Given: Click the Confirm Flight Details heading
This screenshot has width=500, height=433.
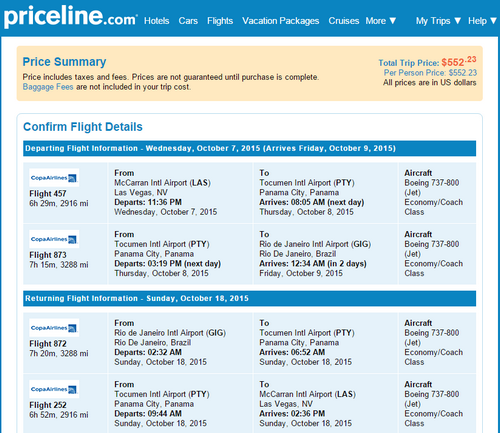Looking at the screenshot, I should [x=83, y=127].
